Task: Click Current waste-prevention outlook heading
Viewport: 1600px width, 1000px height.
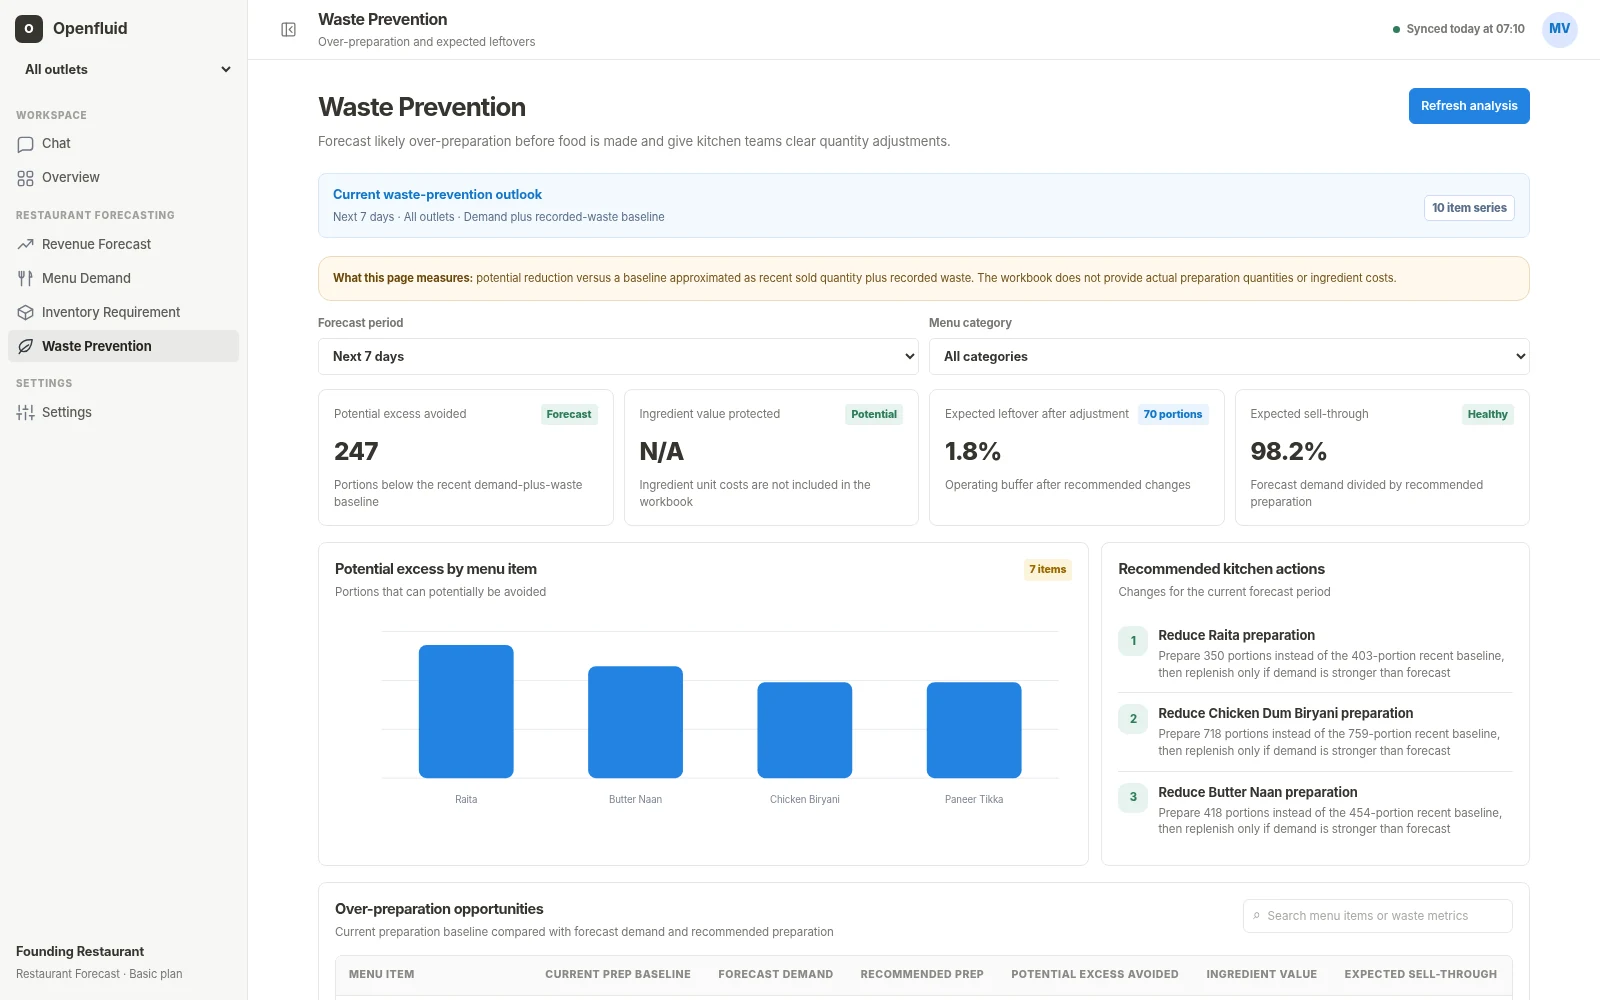Action: [x=437, y=195]
